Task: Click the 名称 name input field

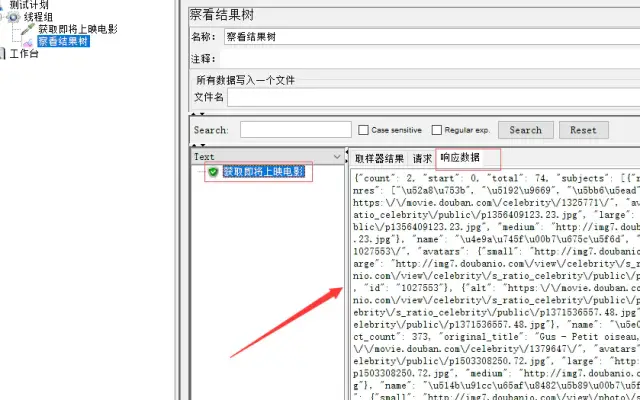Action: [432, 37]
